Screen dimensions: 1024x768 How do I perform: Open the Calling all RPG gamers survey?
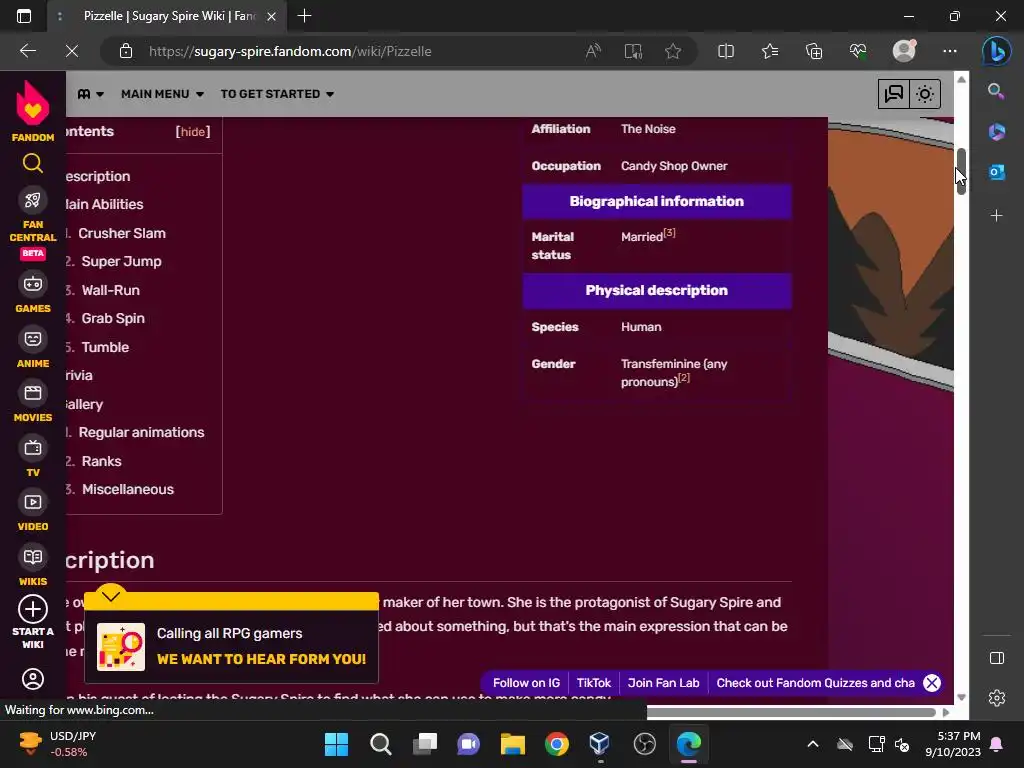coord(232,647)
